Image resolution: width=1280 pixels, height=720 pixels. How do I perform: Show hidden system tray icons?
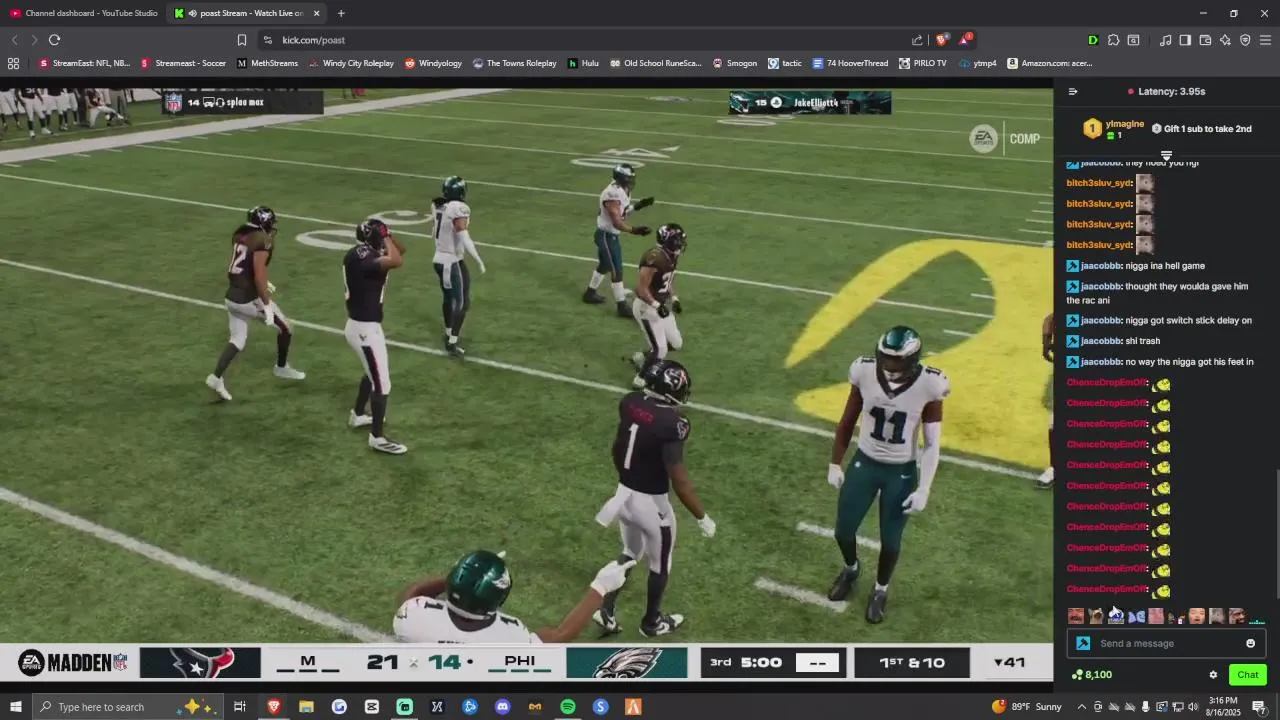1081,707
